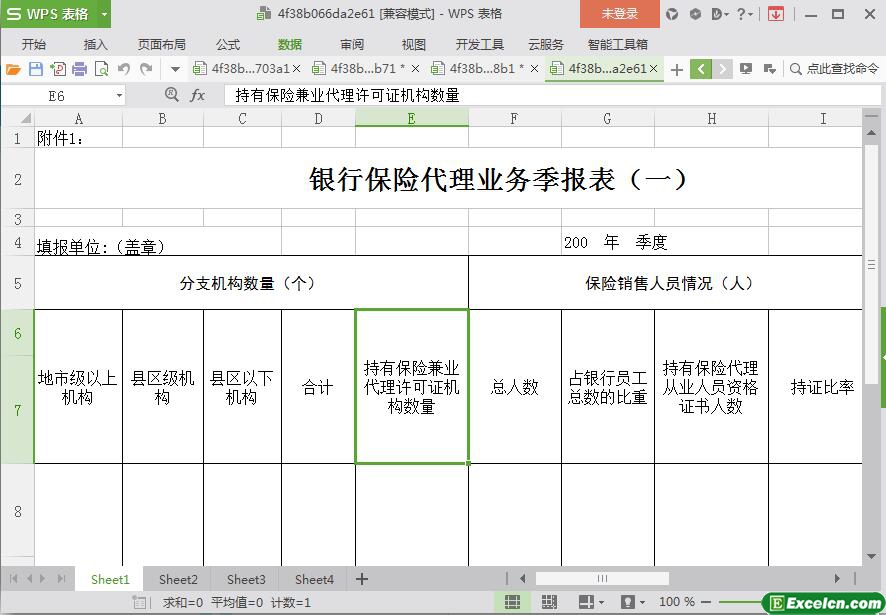886x615 pixels.
Task: Toggle page break preview view
Action: 549,602
